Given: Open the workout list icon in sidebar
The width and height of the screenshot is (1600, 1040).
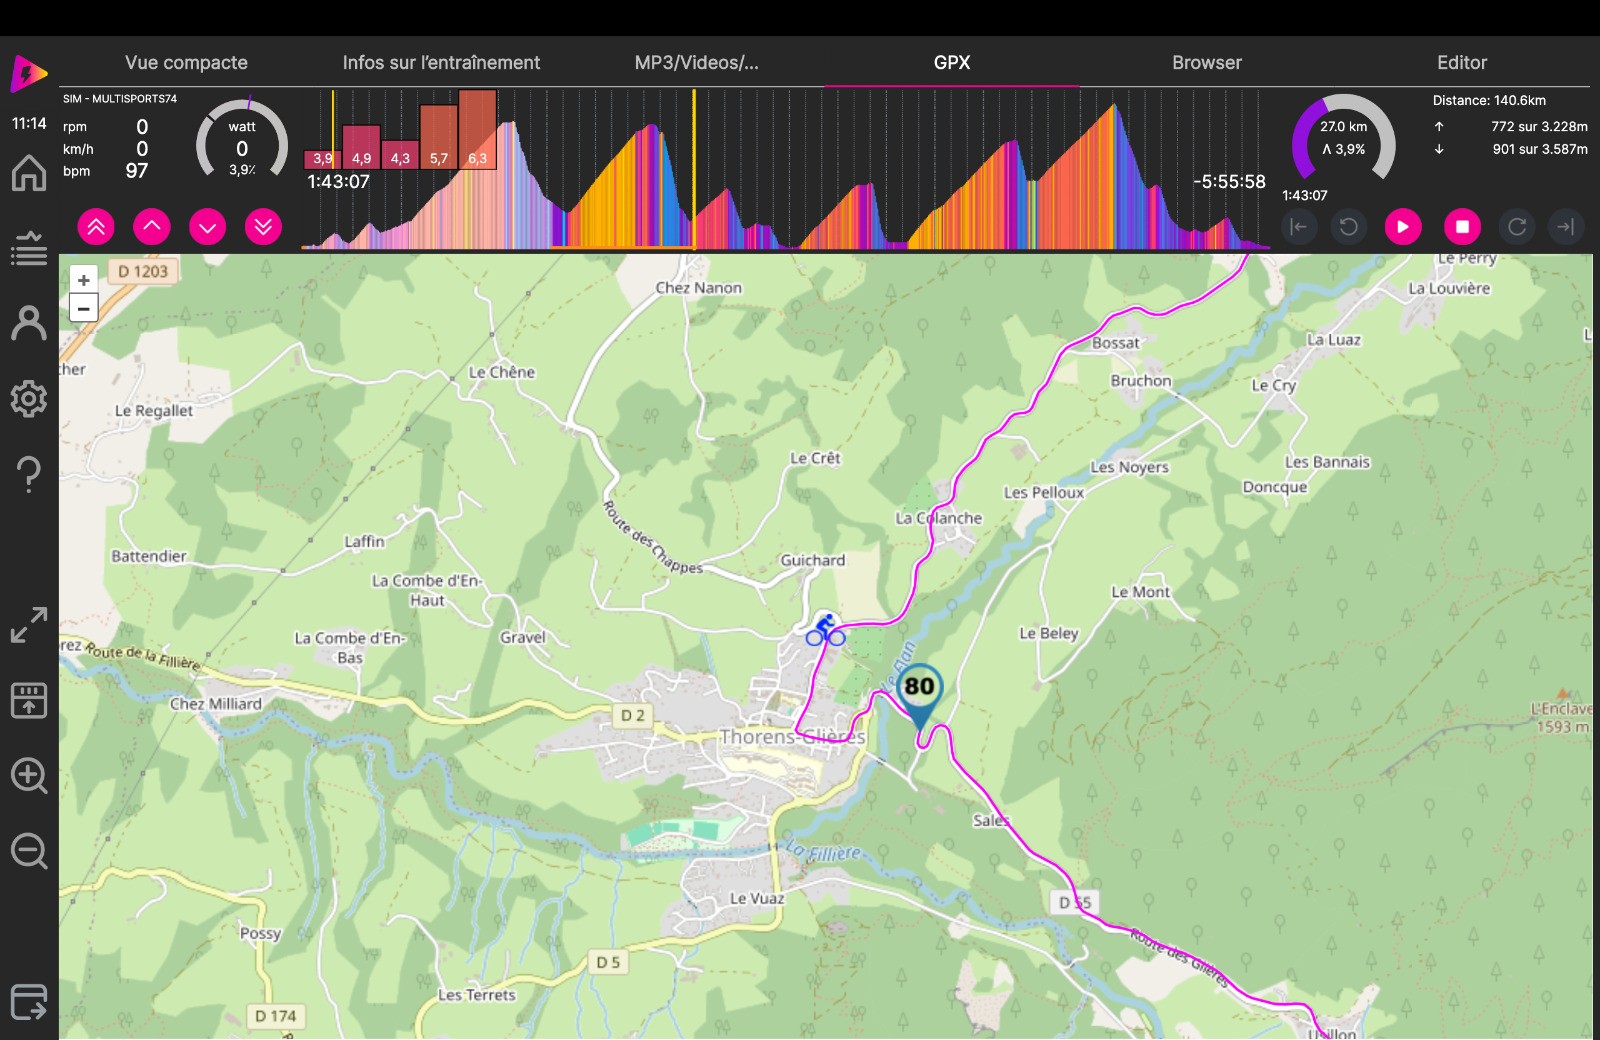Looking at the screenshot, I should [x=29, y=248].
